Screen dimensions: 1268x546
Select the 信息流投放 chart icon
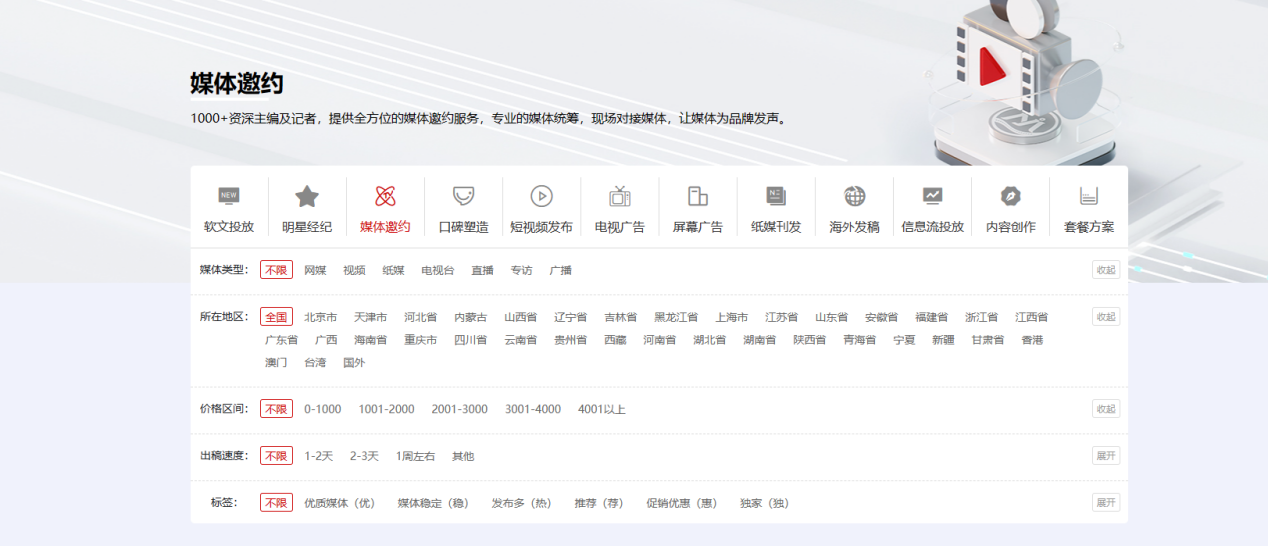(932, 196)
